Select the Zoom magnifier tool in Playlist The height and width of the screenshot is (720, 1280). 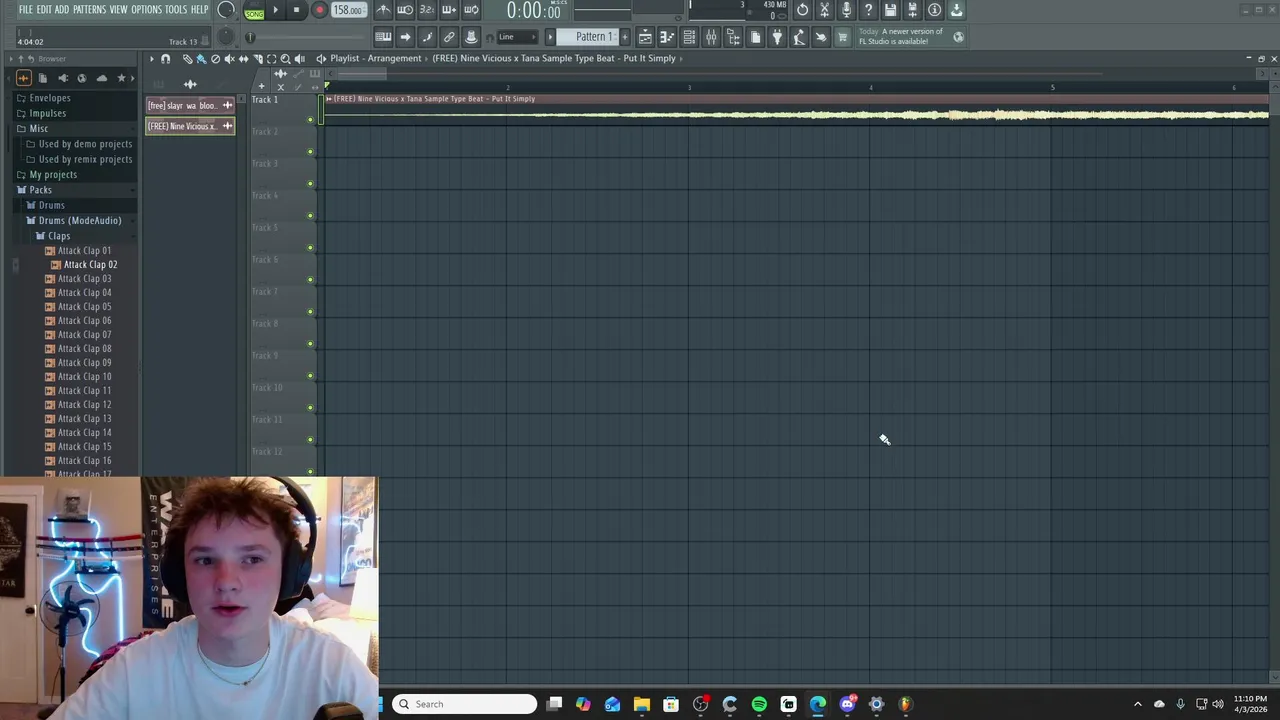[x=285, y=59]
